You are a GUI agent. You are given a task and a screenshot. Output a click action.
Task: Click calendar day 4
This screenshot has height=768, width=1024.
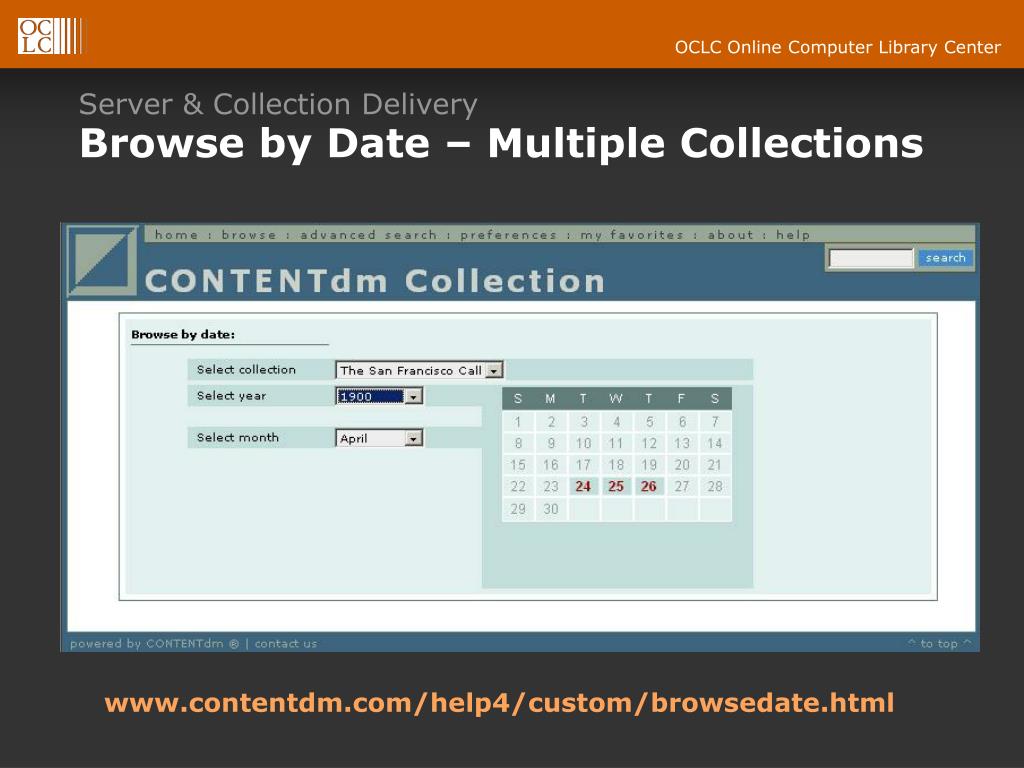click(616, 422)
